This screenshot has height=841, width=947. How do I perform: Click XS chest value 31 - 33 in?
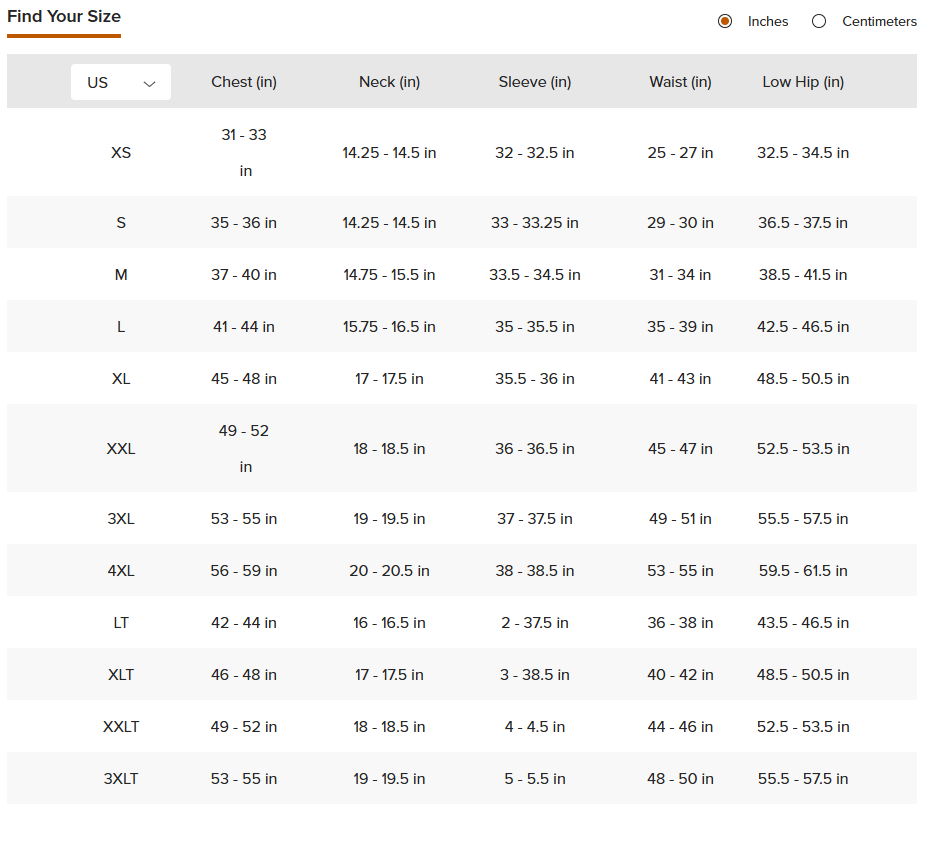click(244, 152)
